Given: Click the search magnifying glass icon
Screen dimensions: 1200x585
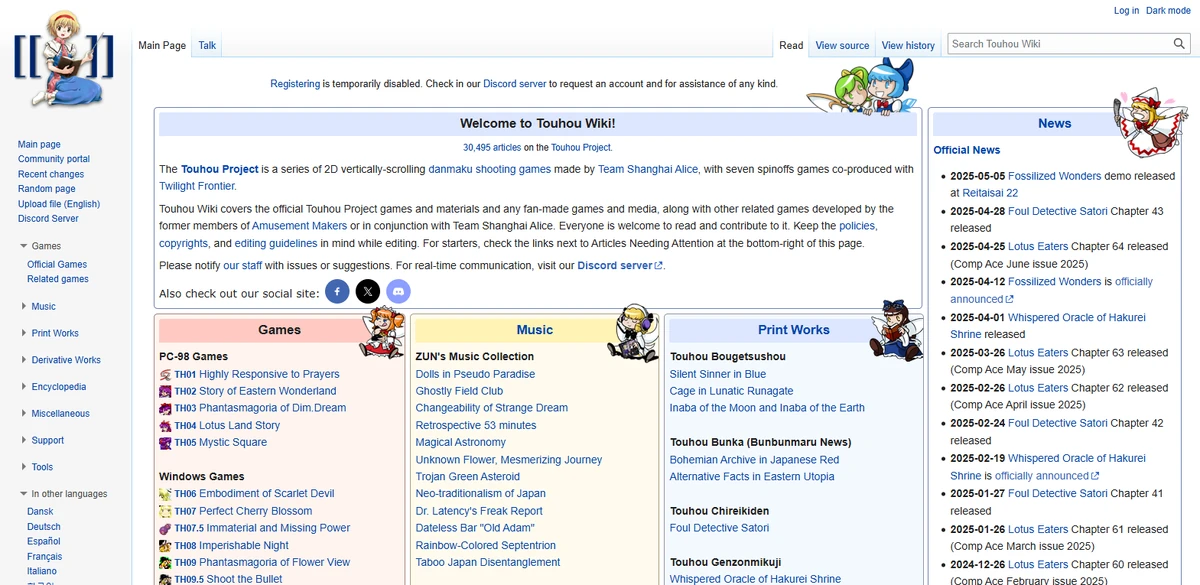Looking at the screenshot, I should tap(1179, 44).
